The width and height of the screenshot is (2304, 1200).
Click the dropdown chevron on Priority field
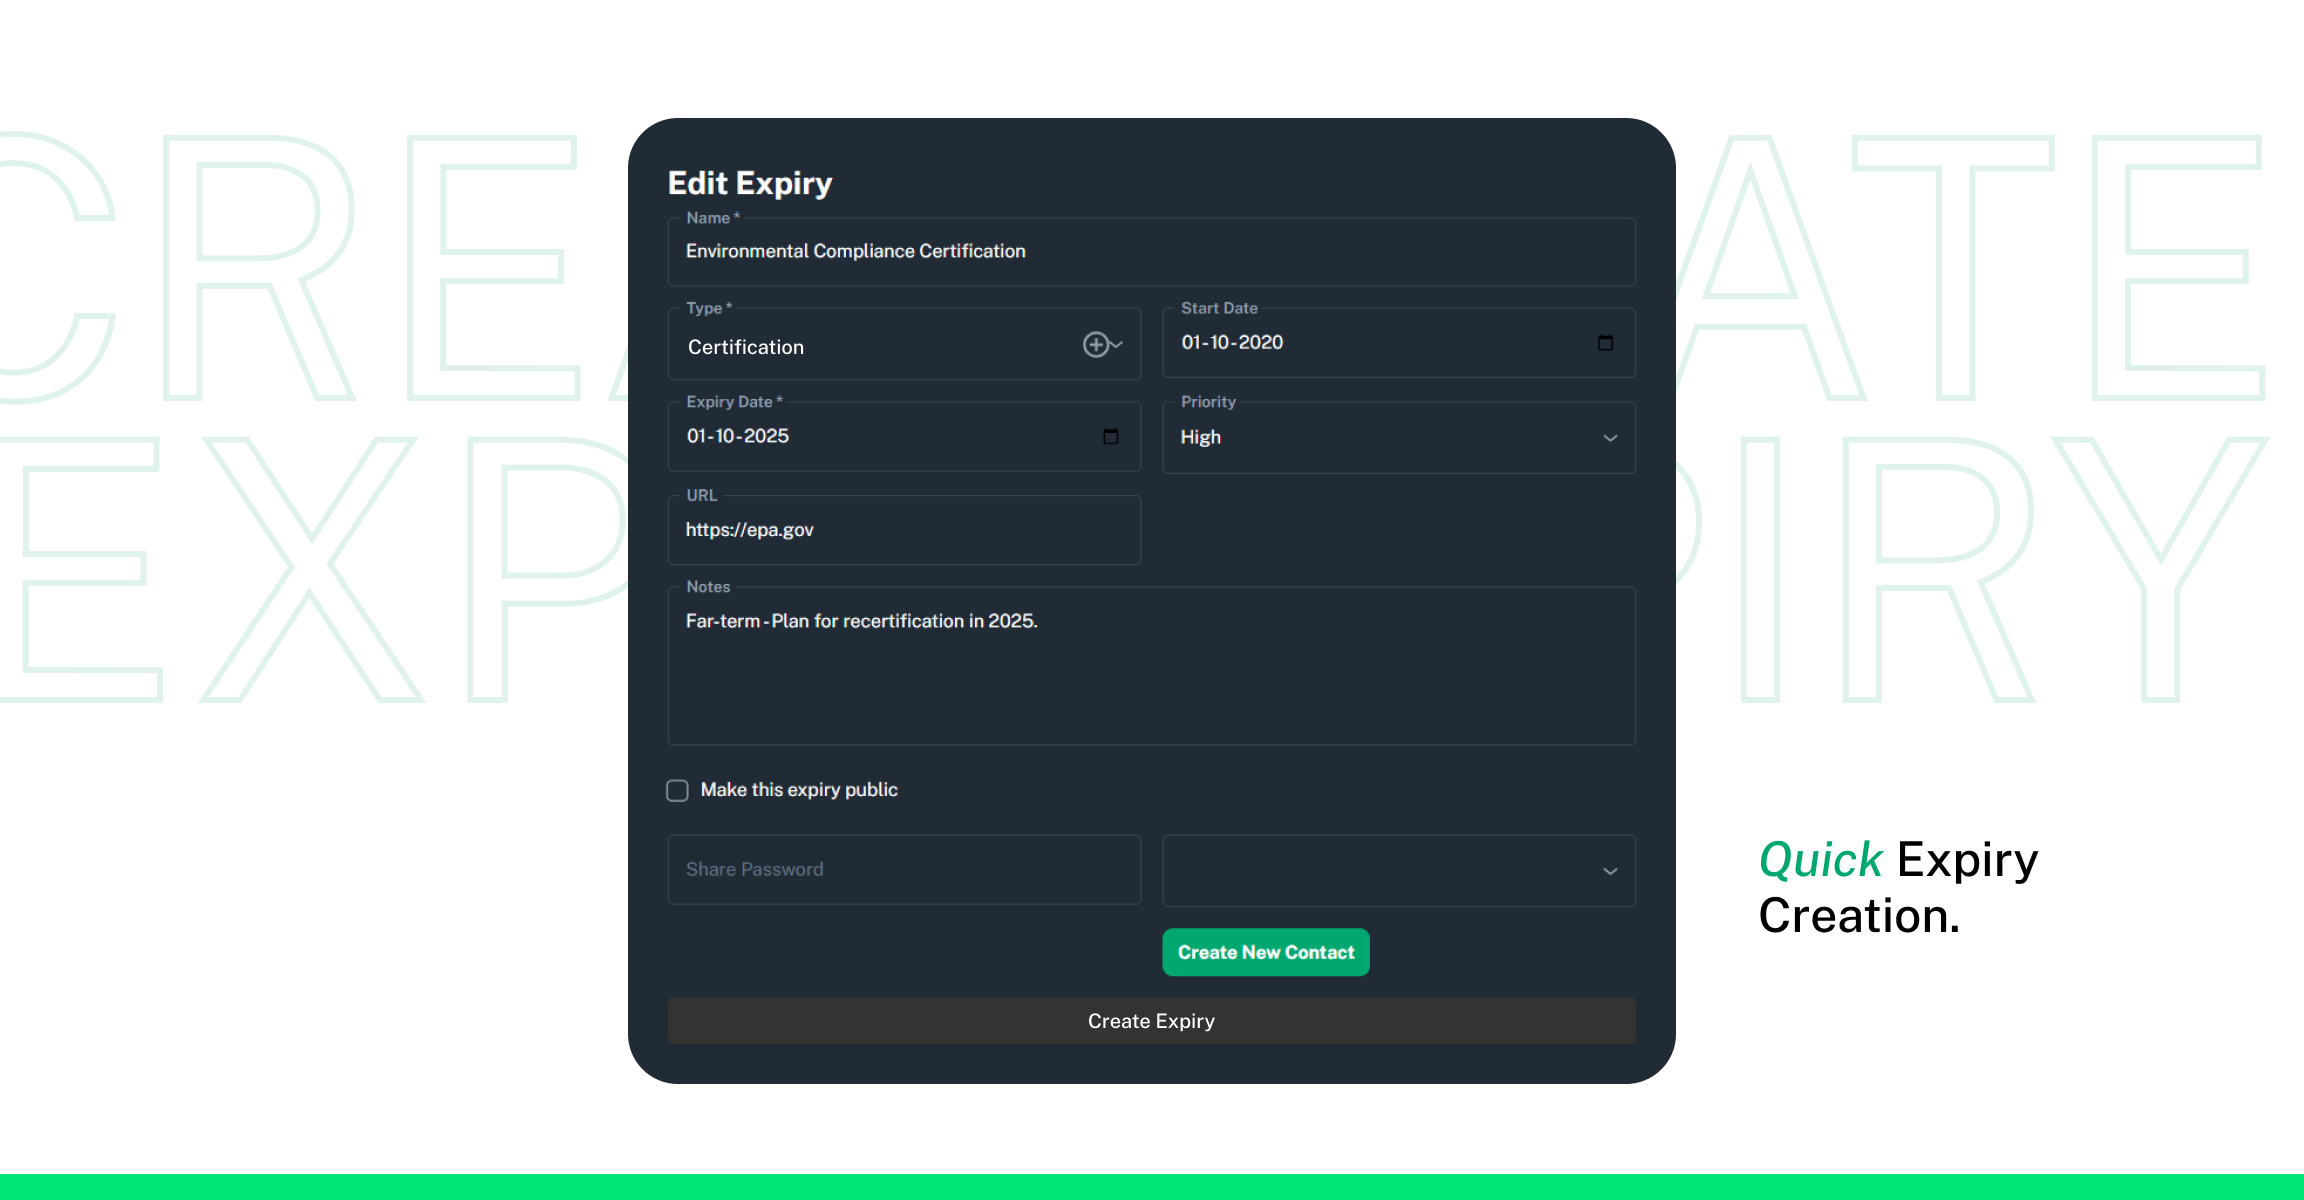coord(1611,440)
